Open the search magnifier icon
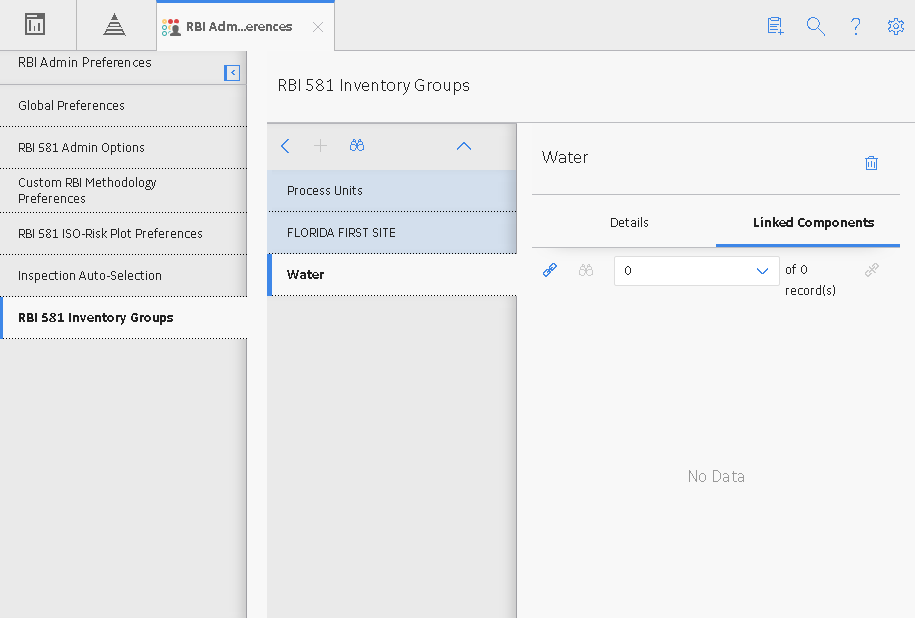Screen dimensions: 915x618 pyautogui.click(x=816, y=26)
